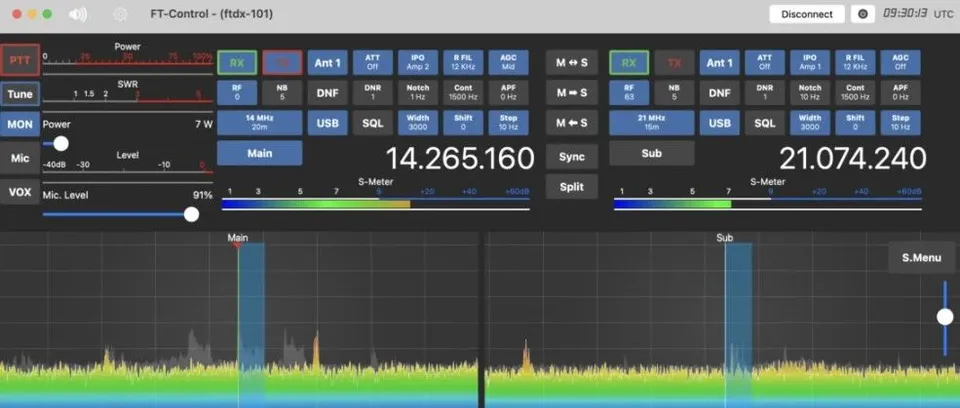This screenshot has height=408, width=960.
Task: Enable VOX voice activation
Action: tap(20, 191)
